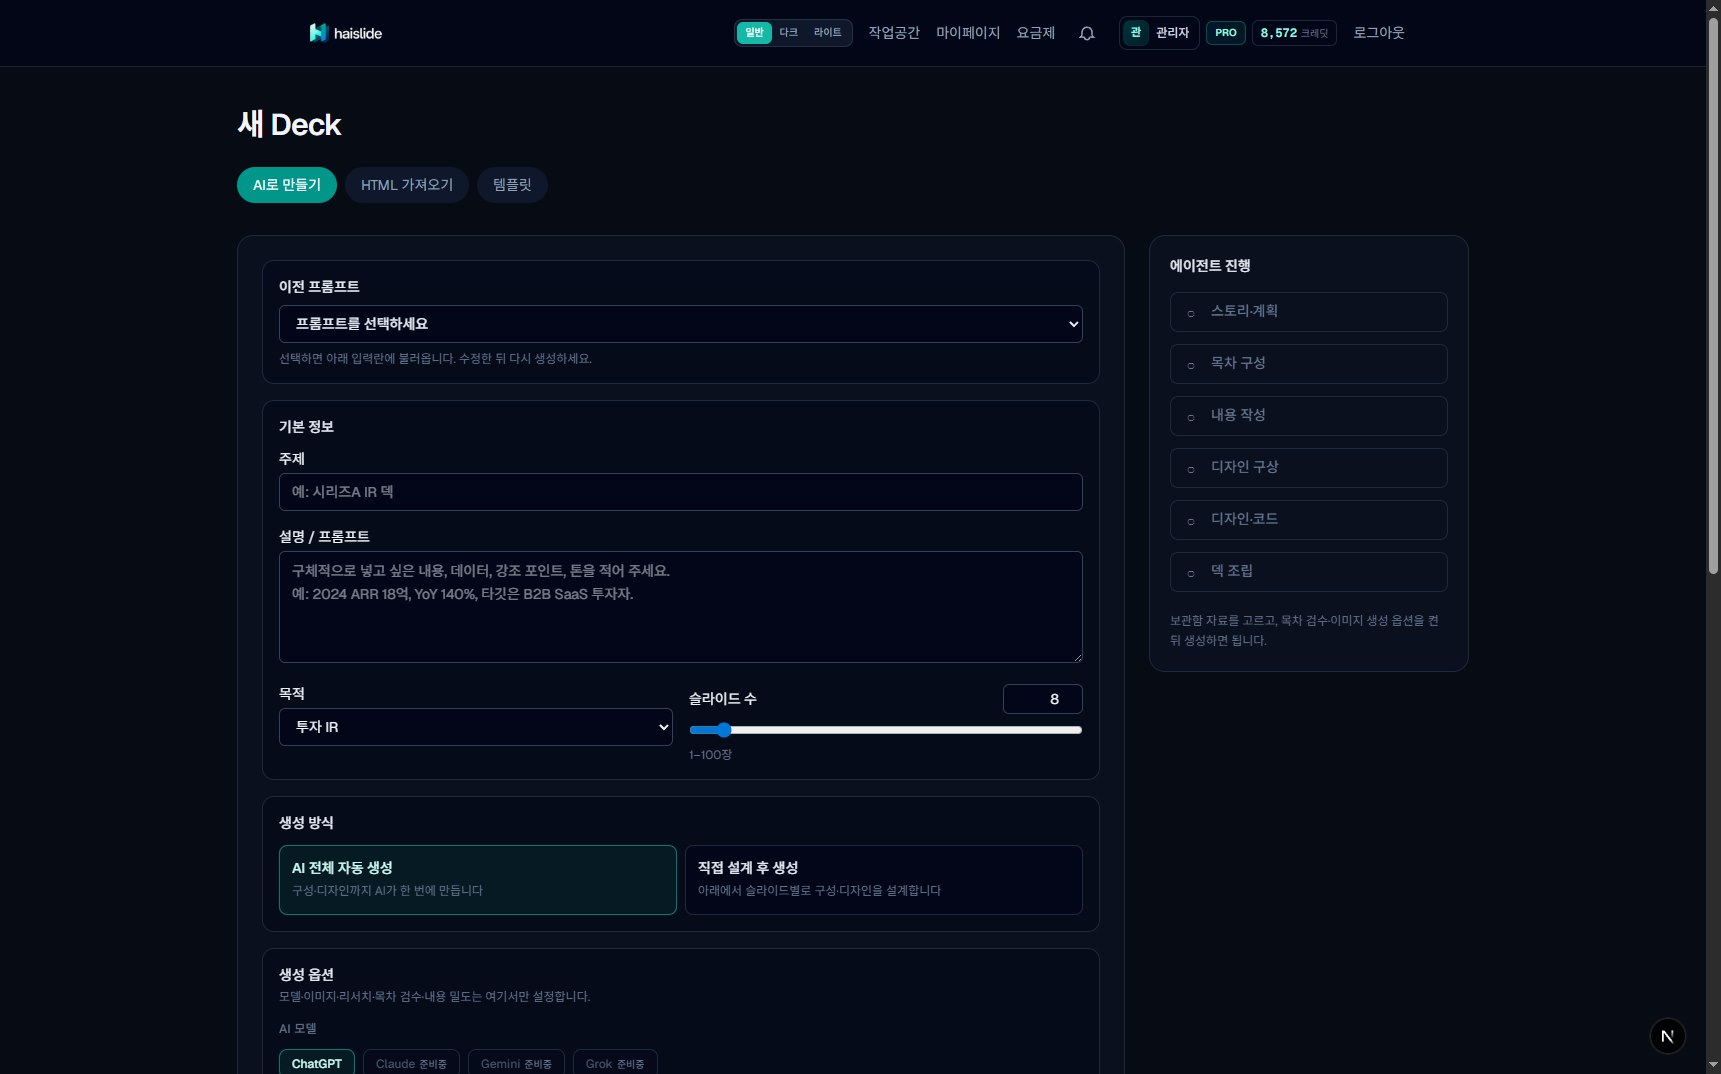
Task: Switch to the AI로 만들기 tab
Action: (287, 185)
